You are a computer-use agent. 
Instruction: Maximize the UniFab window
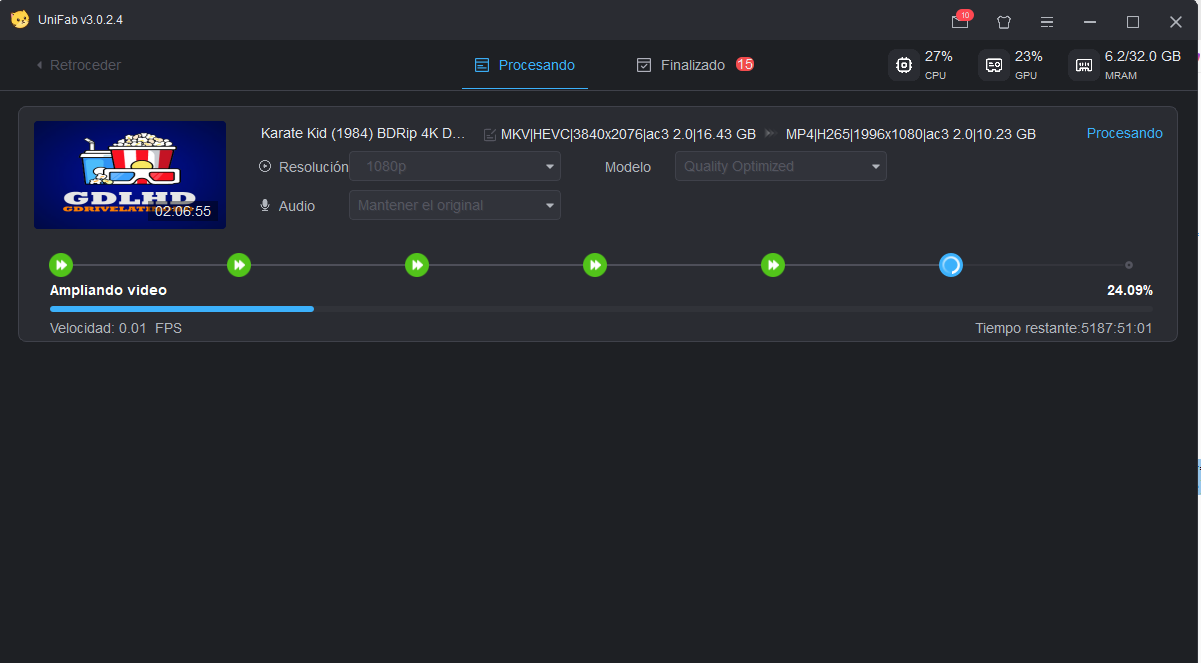pos(1133,21)
